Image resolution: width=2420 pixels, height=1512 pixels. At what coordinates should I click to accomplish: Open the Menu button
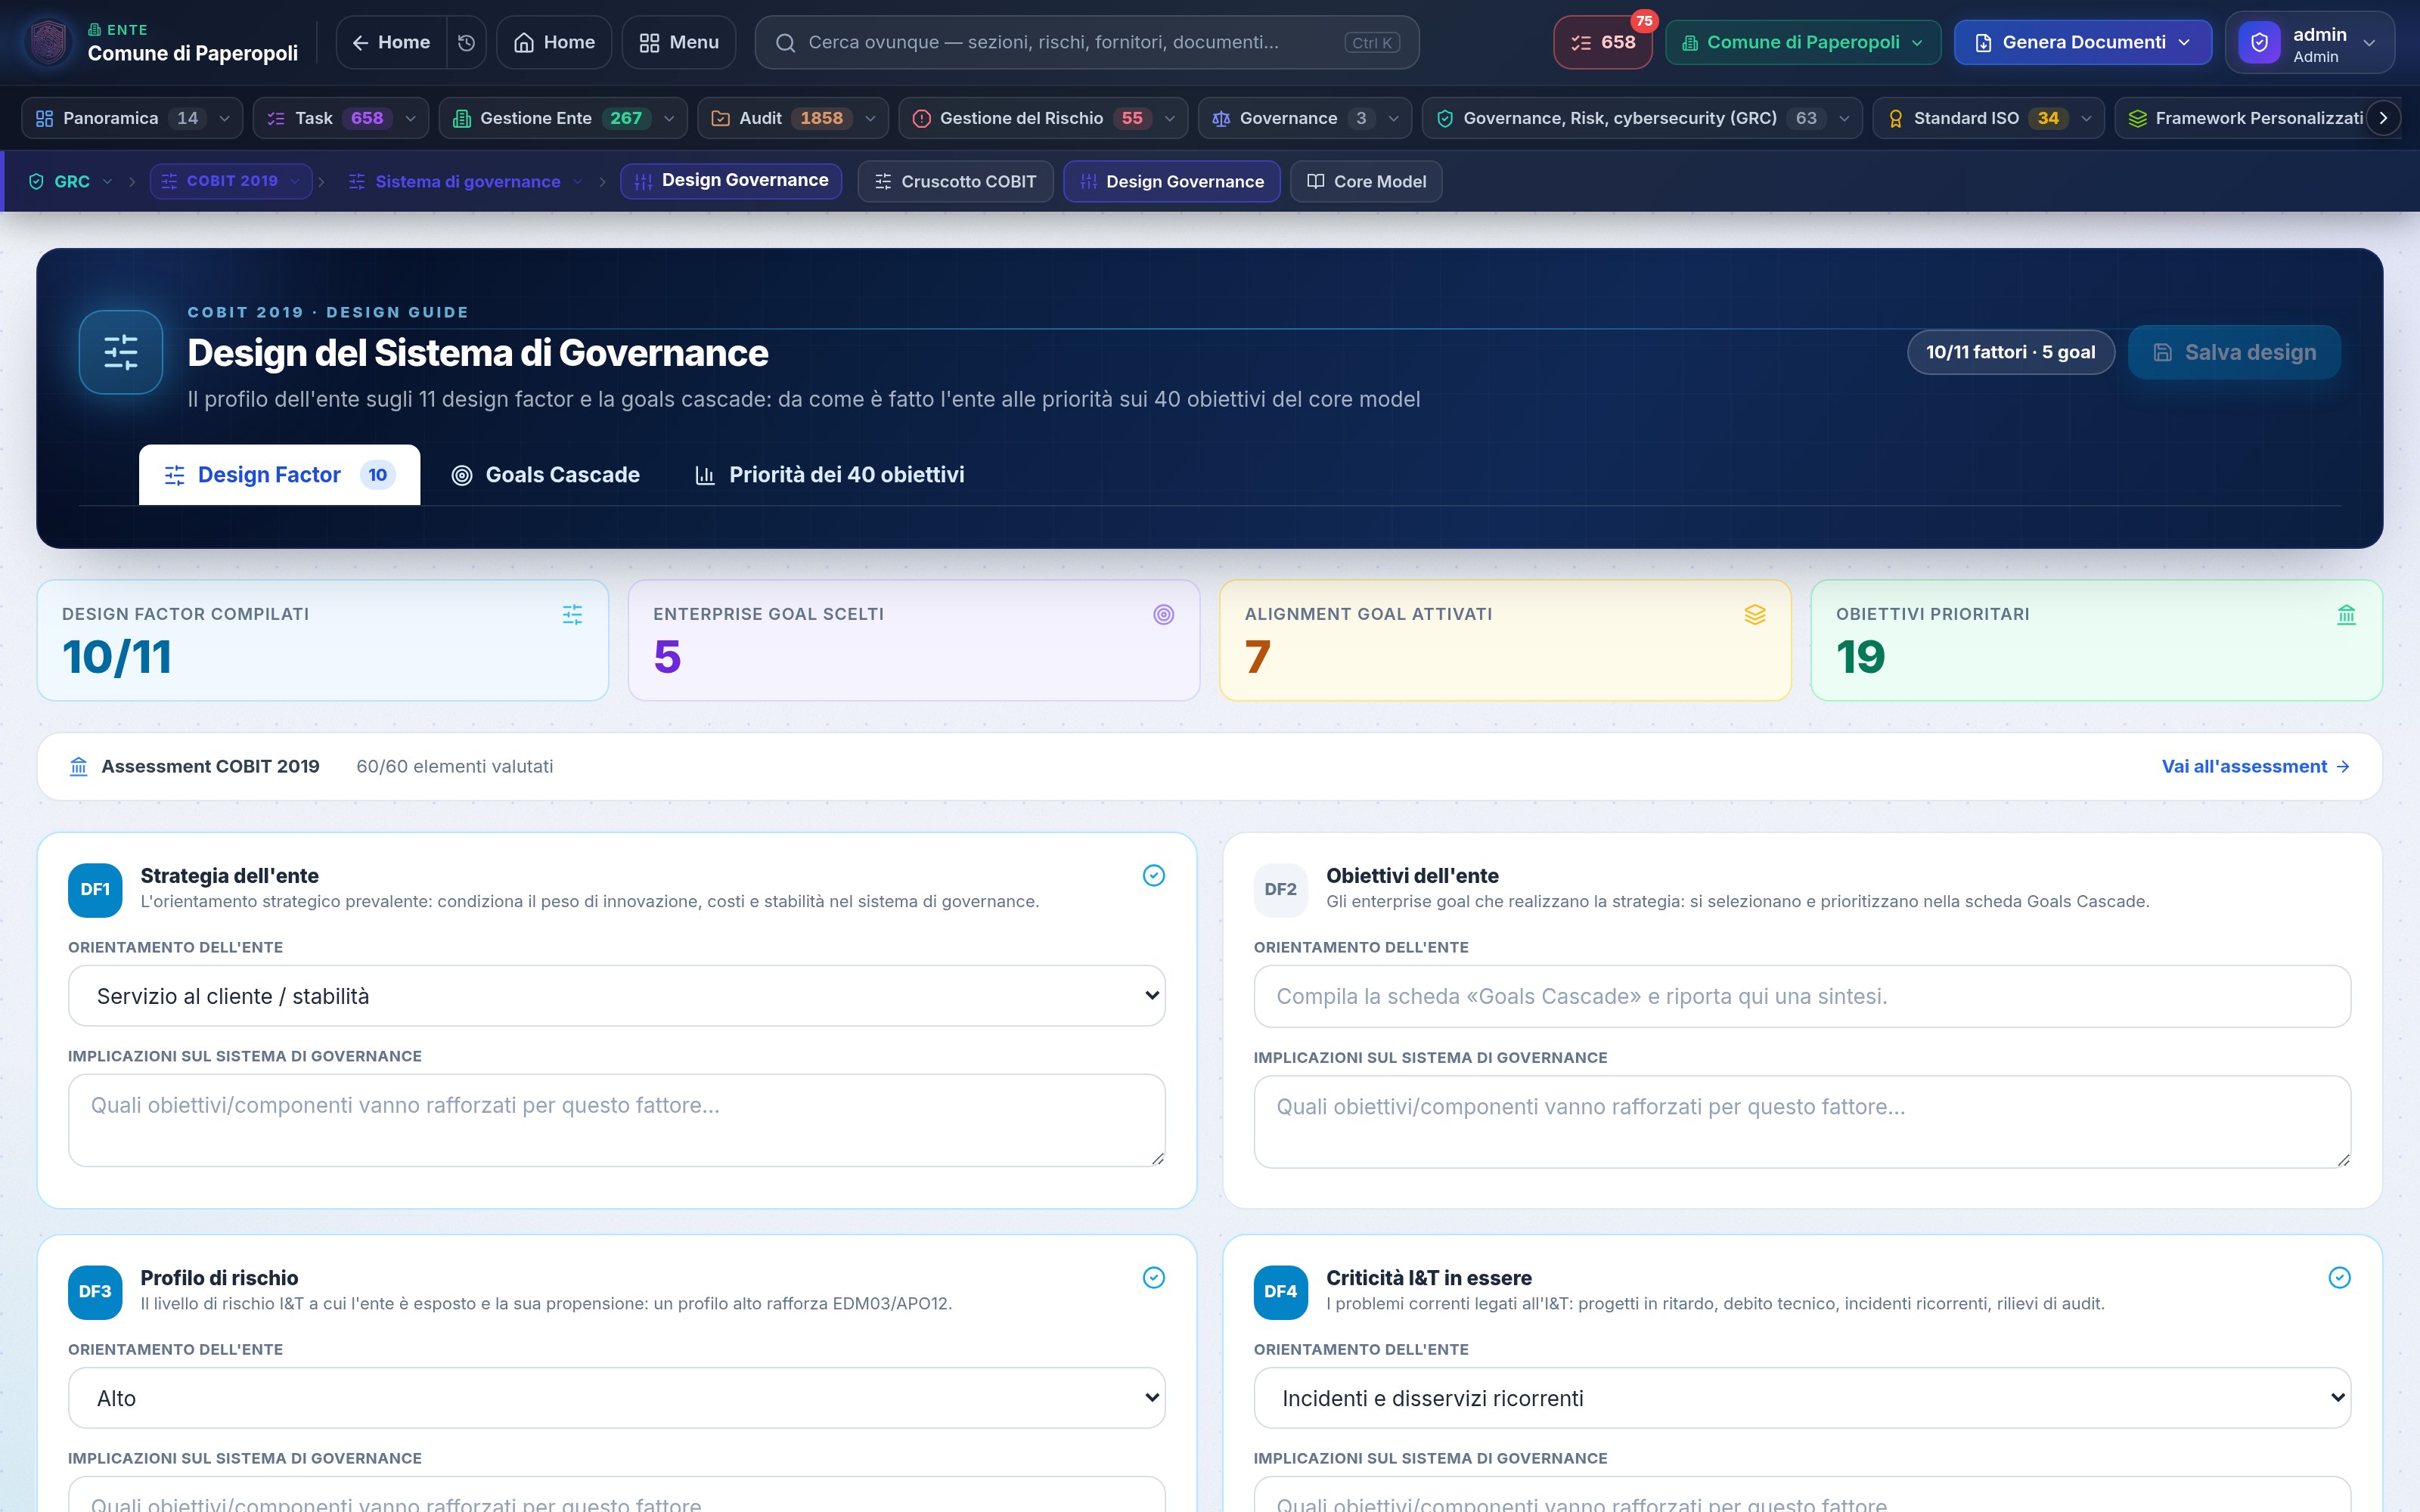(x=679, y=42)
